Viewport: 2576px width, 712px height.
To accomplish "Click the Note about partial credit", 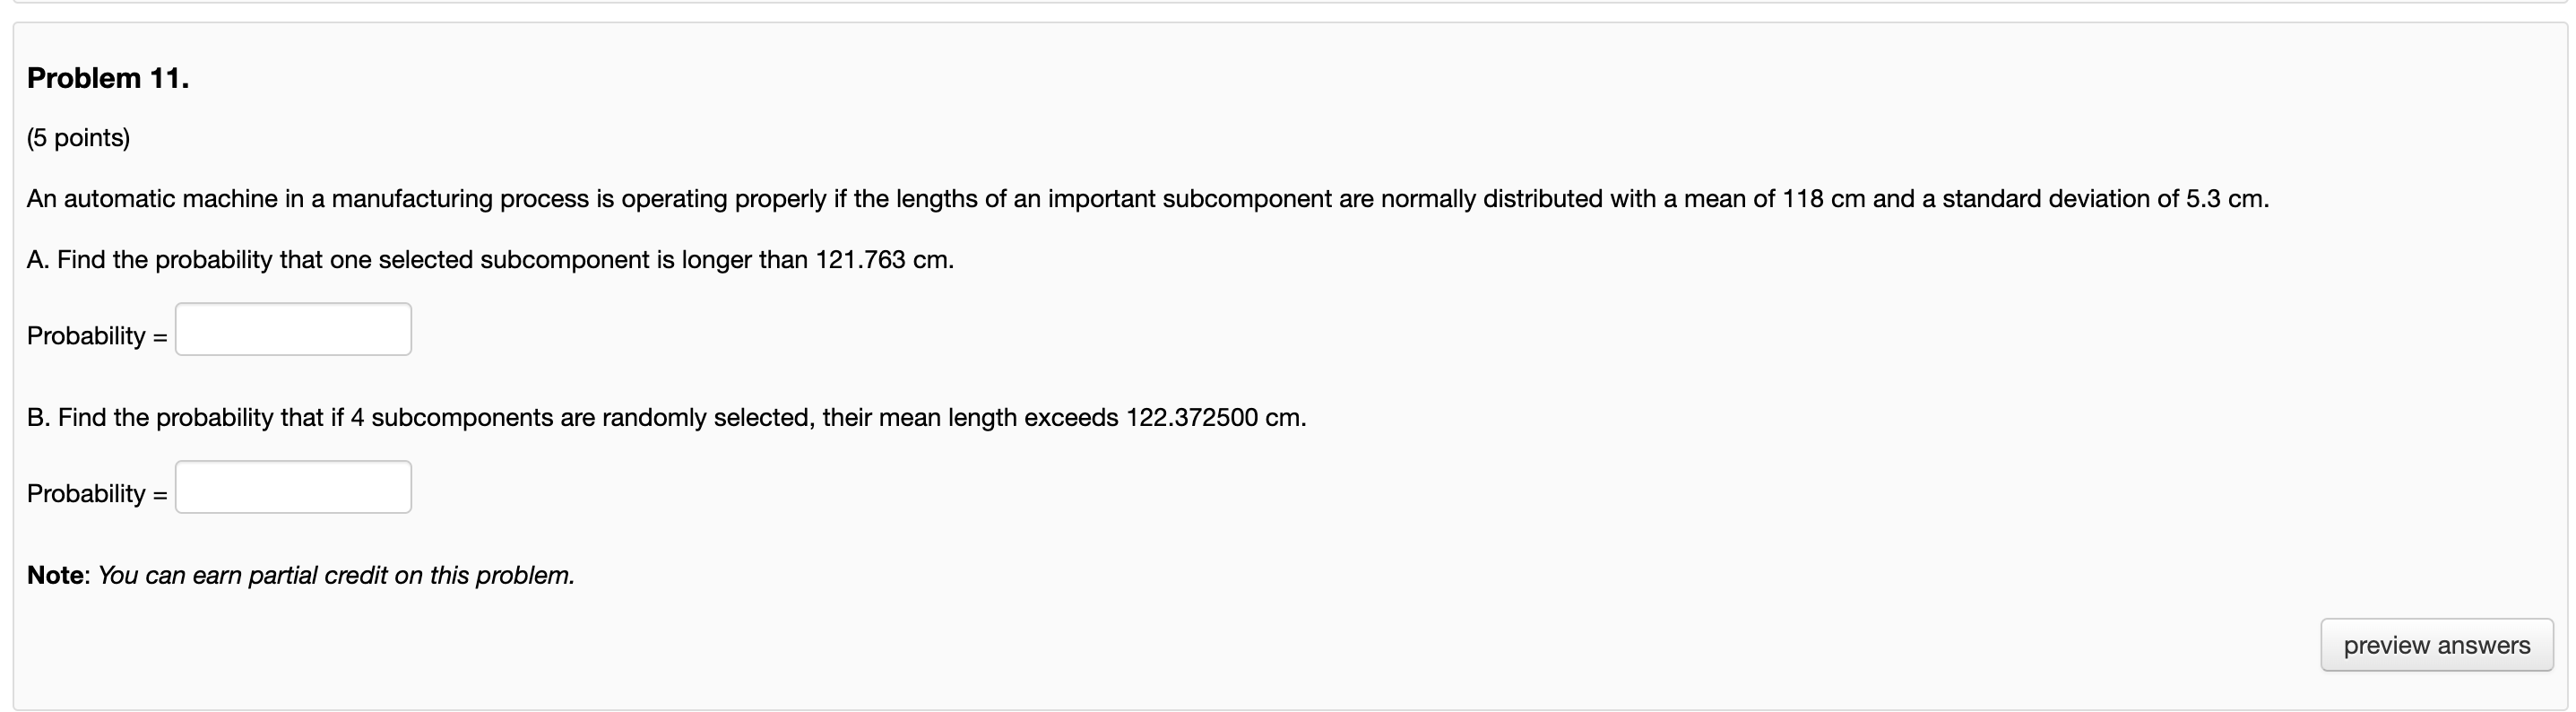I will tap(299, 575).
